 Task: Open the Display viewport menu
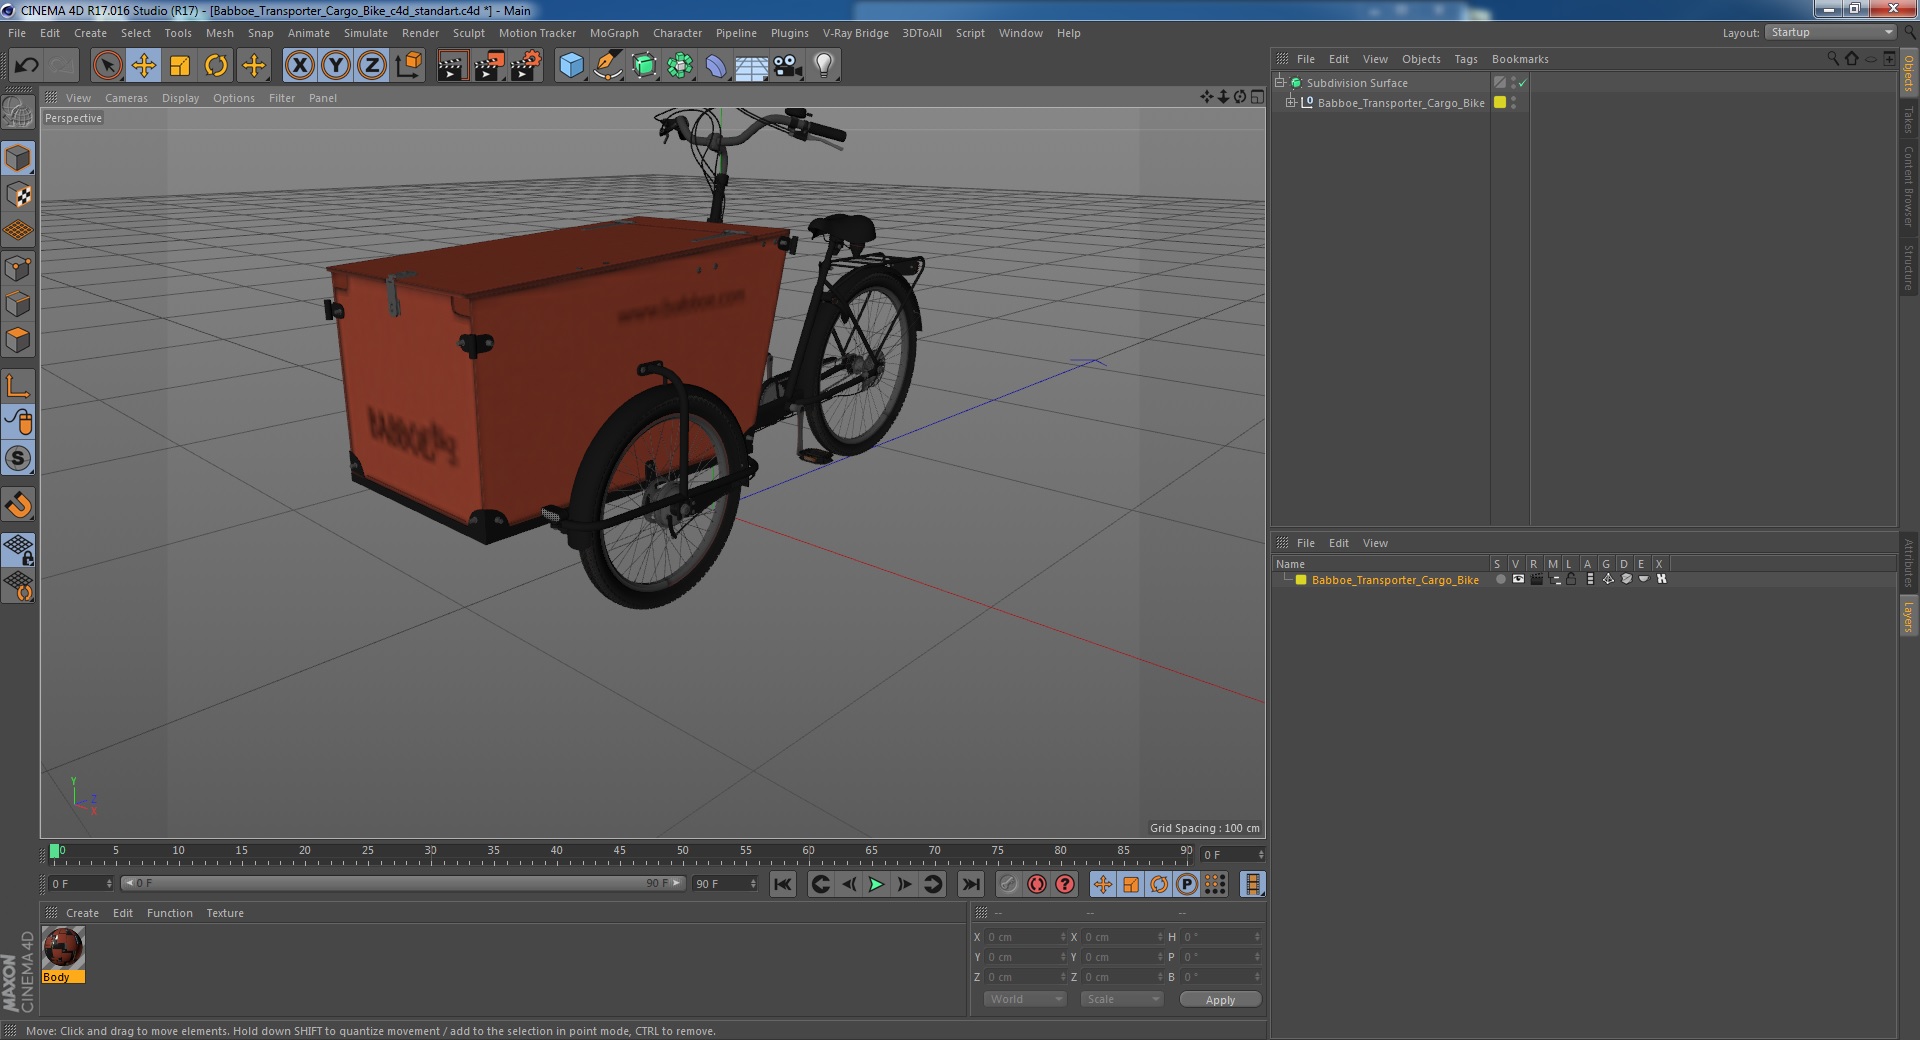pyautogui.click(x=180, y=98)
